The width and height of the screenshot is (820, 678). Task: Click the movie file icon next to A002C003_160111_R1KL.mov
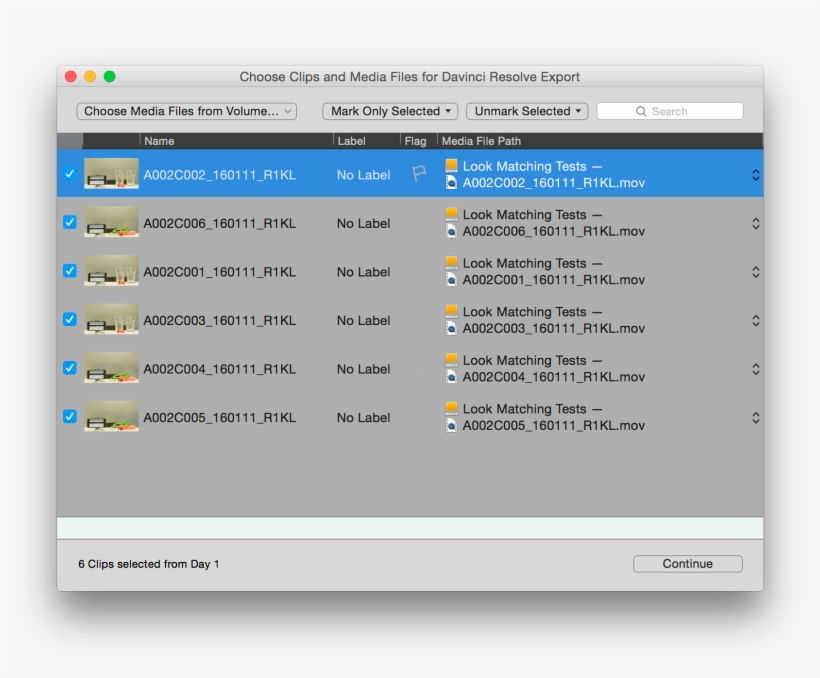(452, 329)
